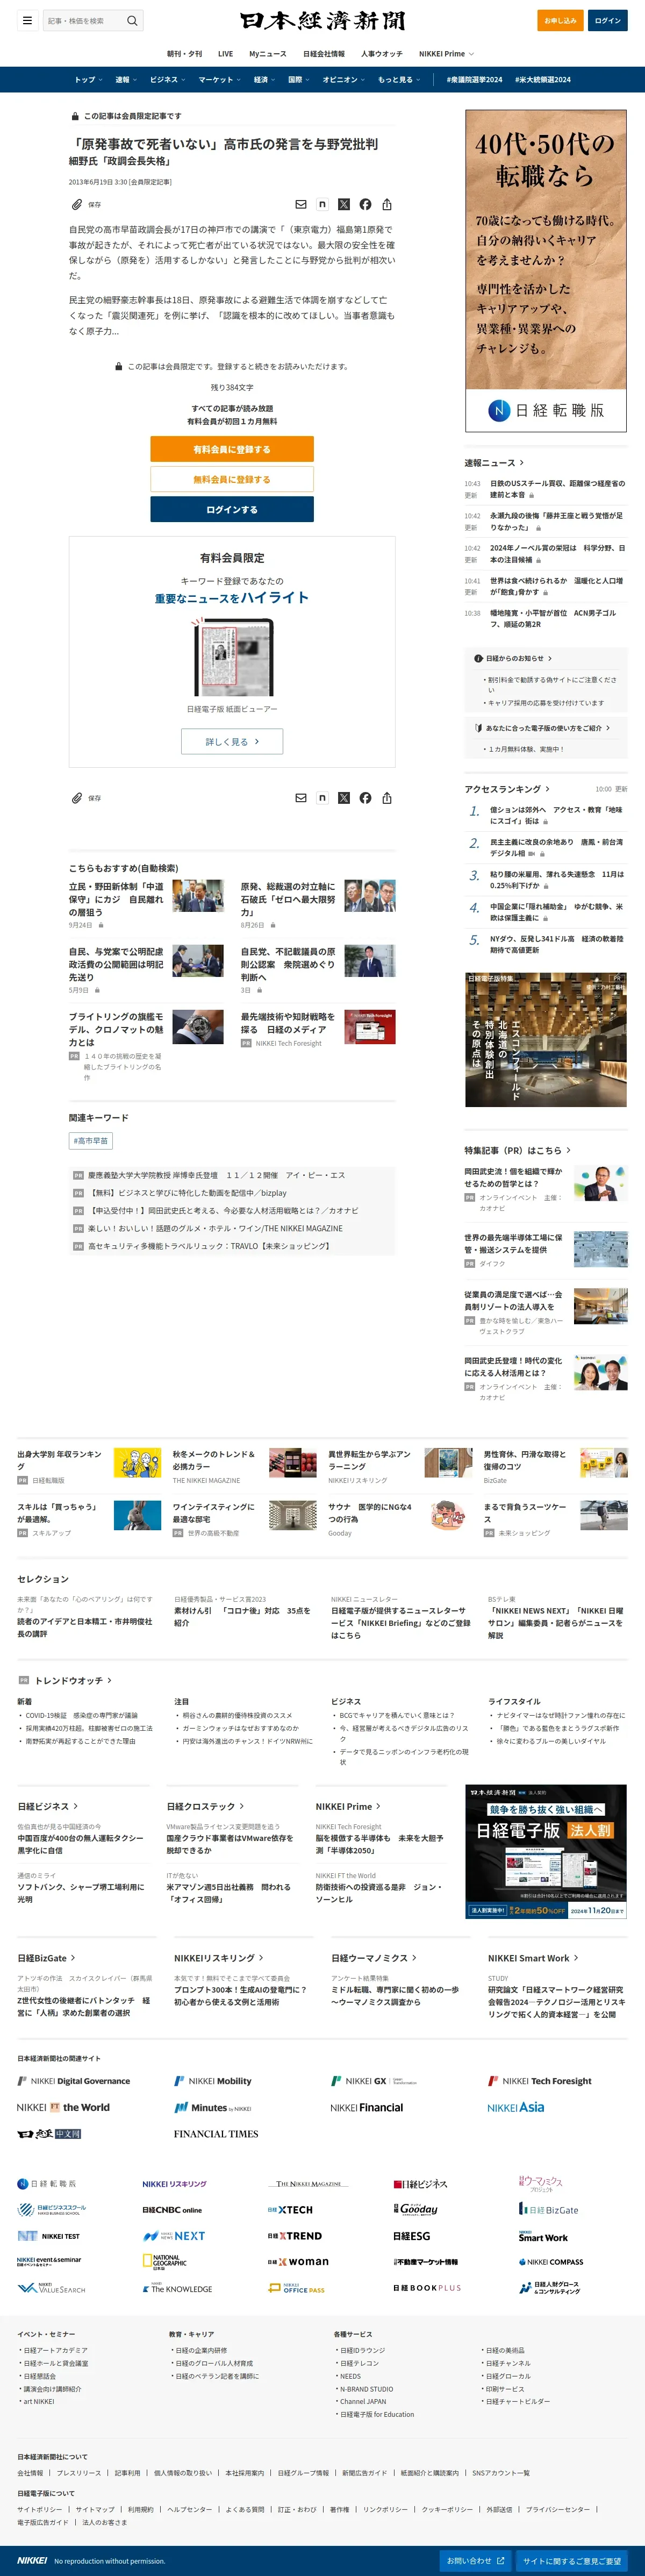Open the hamburger menu icon
This screenshot has height=2576, width=645.
[x=27, y=20]
